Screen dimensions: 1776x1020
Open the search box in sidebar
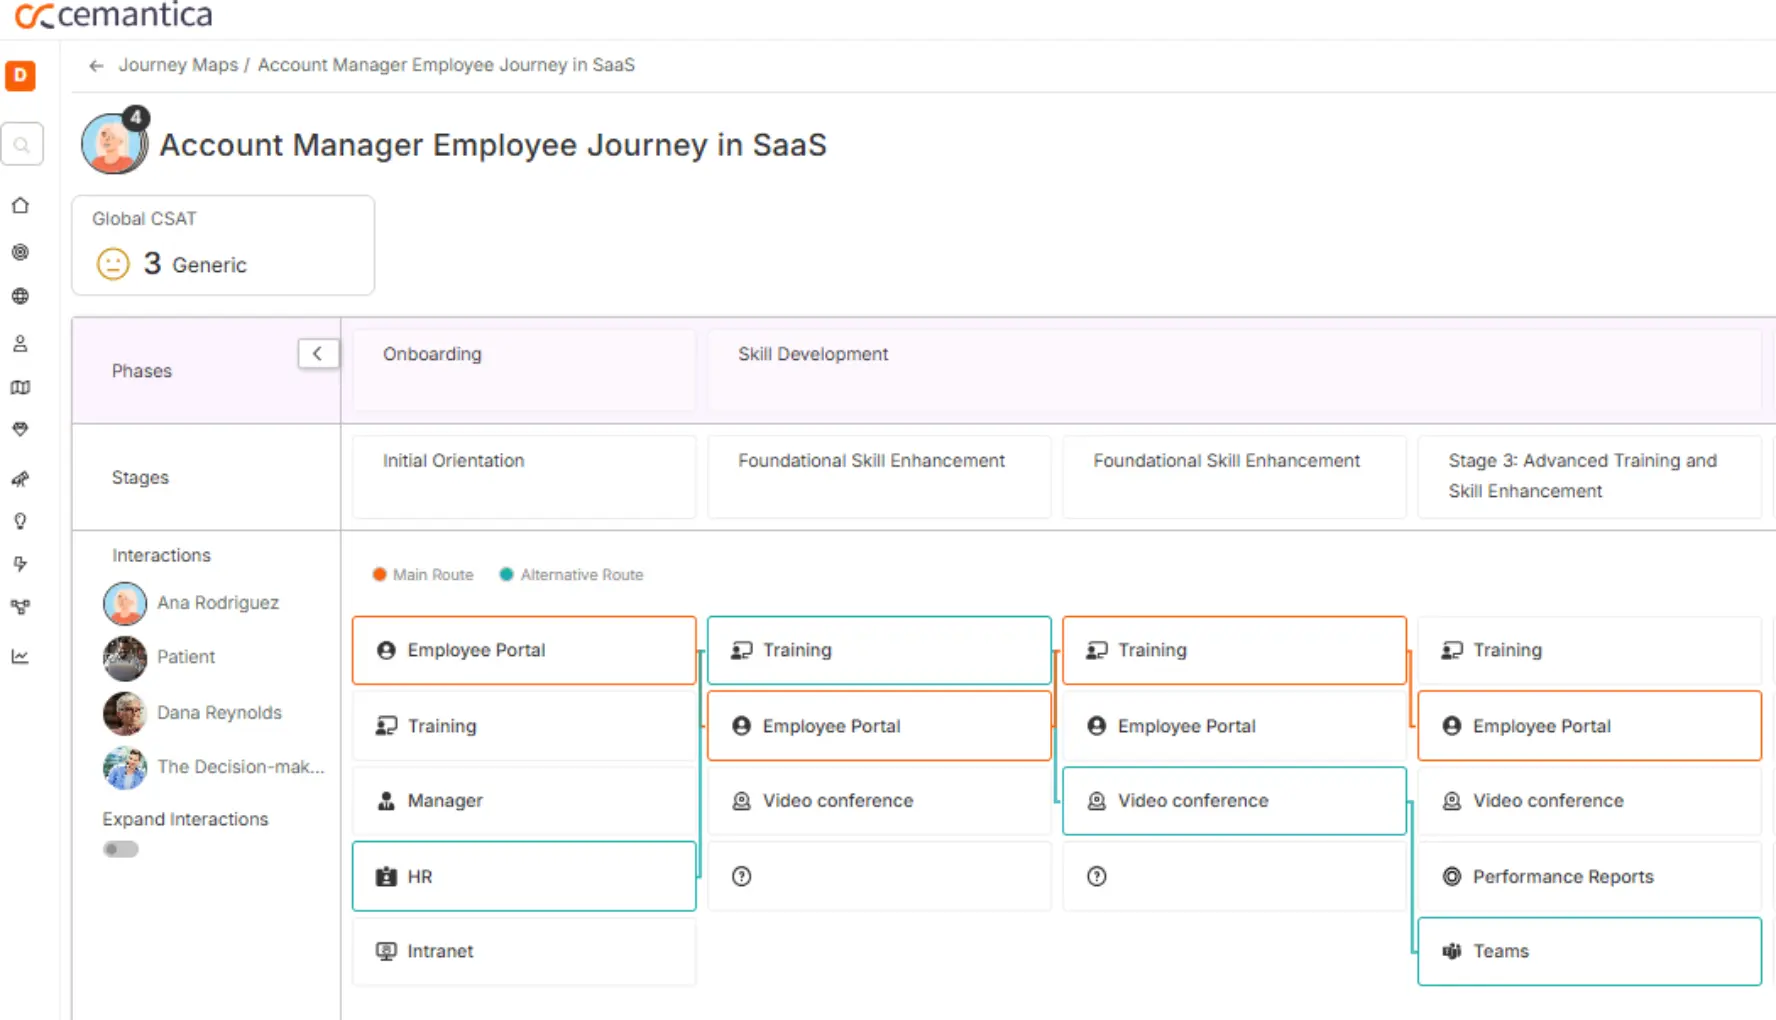(x=21, y=144)
